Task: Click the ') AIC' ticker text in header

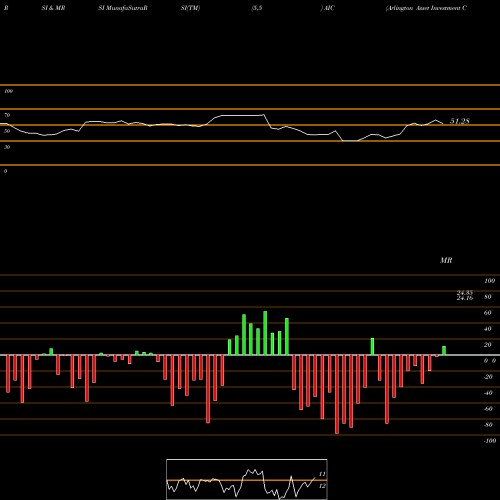Action: (327, 8)
